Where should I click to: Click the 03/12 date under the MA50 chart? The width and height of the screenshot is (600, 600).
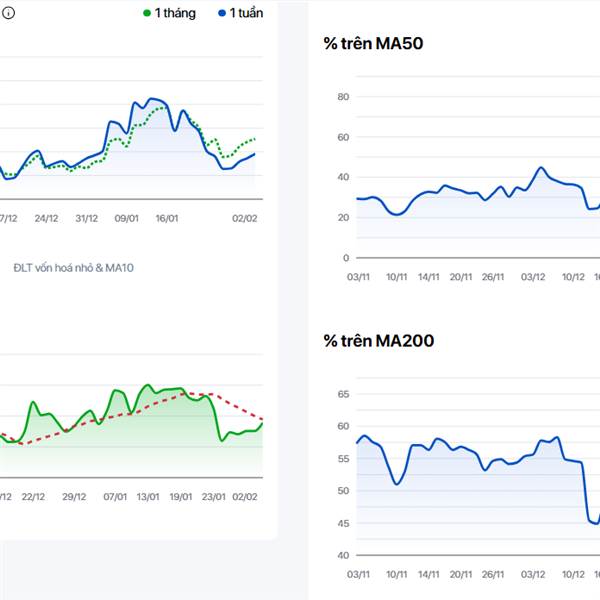532,276
